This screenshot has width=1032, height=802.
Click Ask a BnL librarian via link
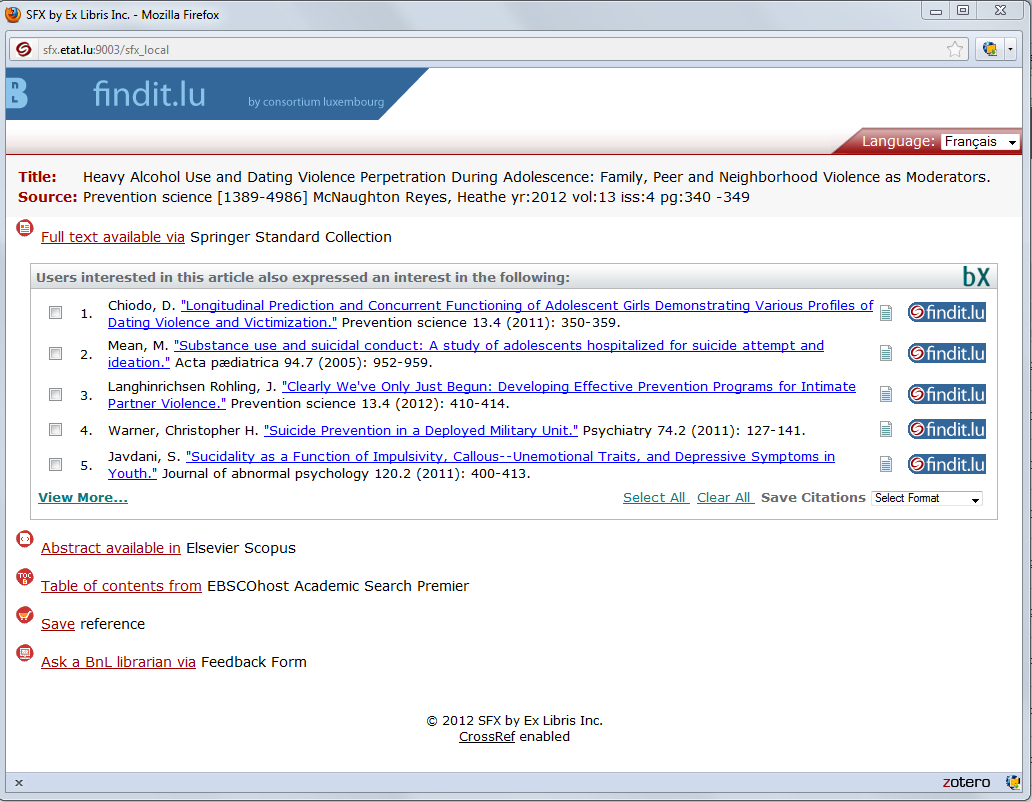(x=118, y=662)
